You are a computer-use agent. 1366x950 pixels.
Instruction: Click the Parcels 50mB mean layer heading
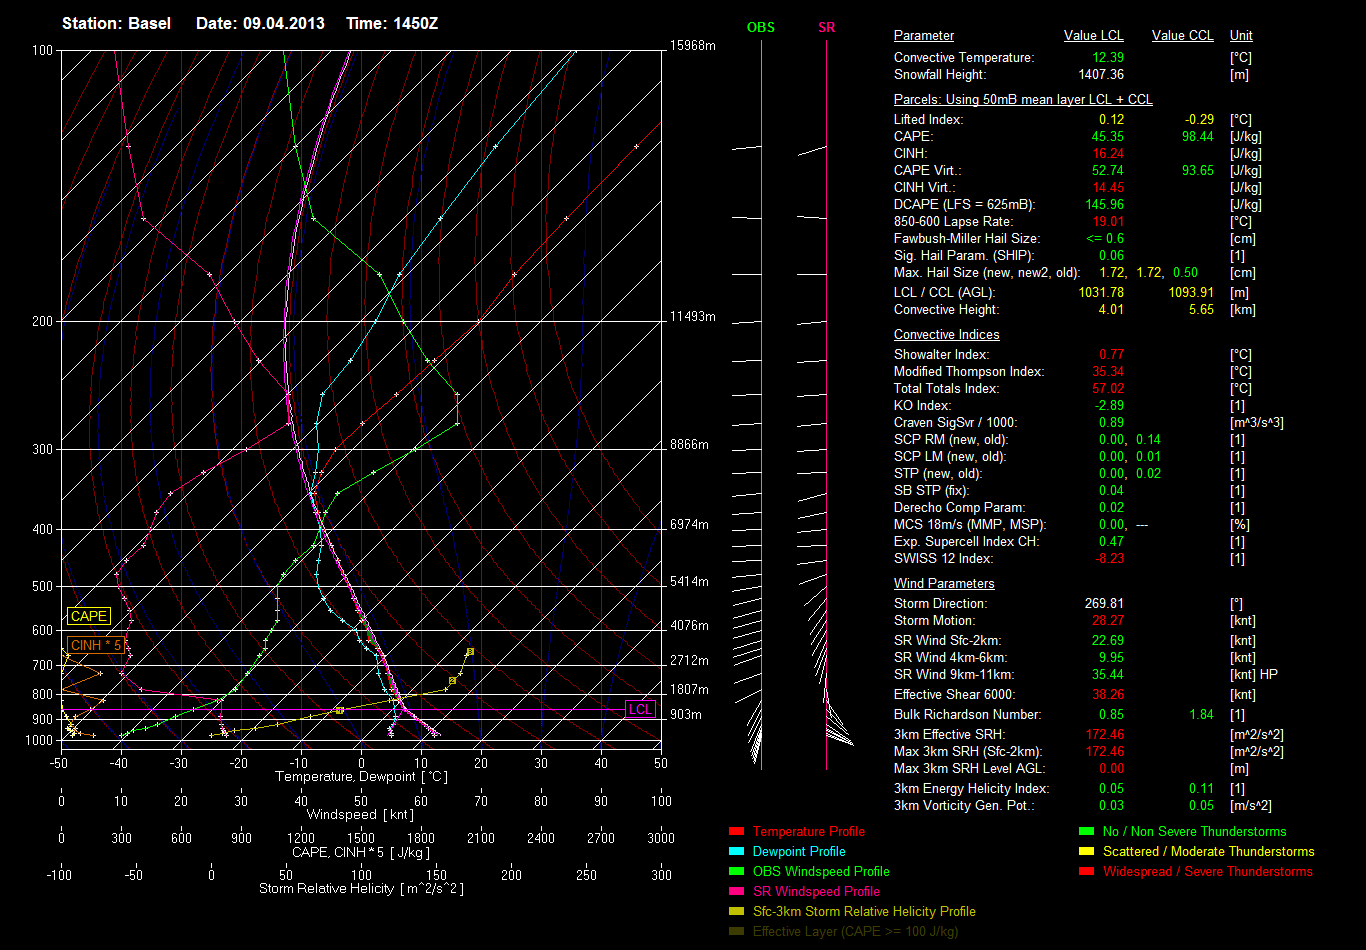click(1022, 100)
